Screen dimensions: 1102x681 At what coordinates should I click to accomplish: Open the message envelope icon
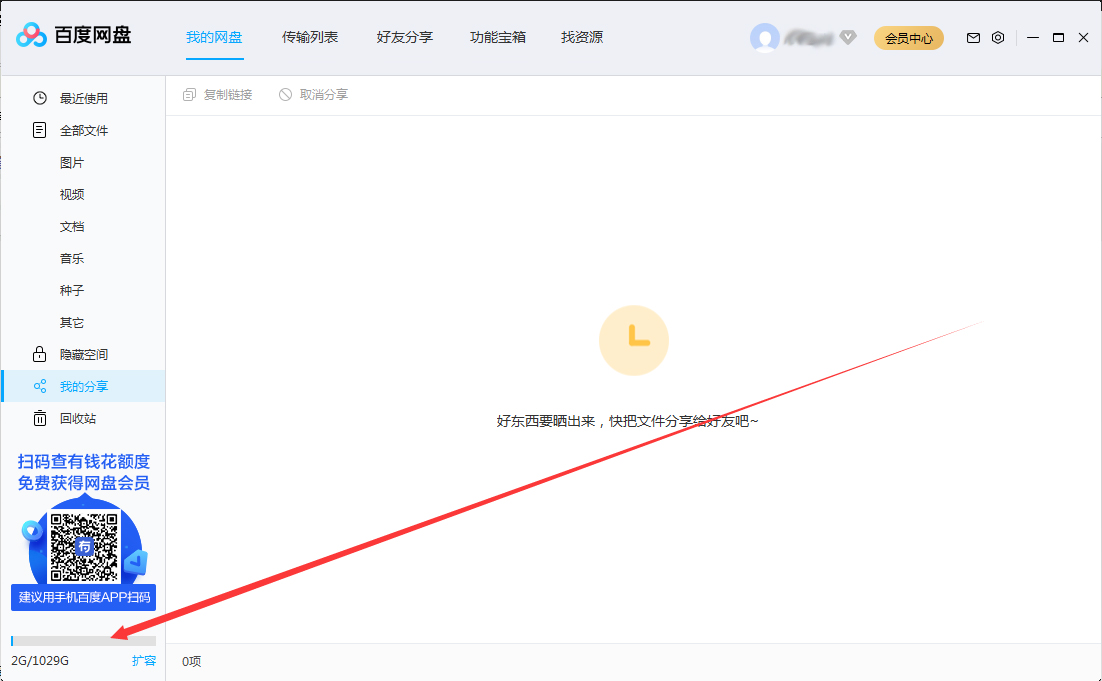[972, 37]
